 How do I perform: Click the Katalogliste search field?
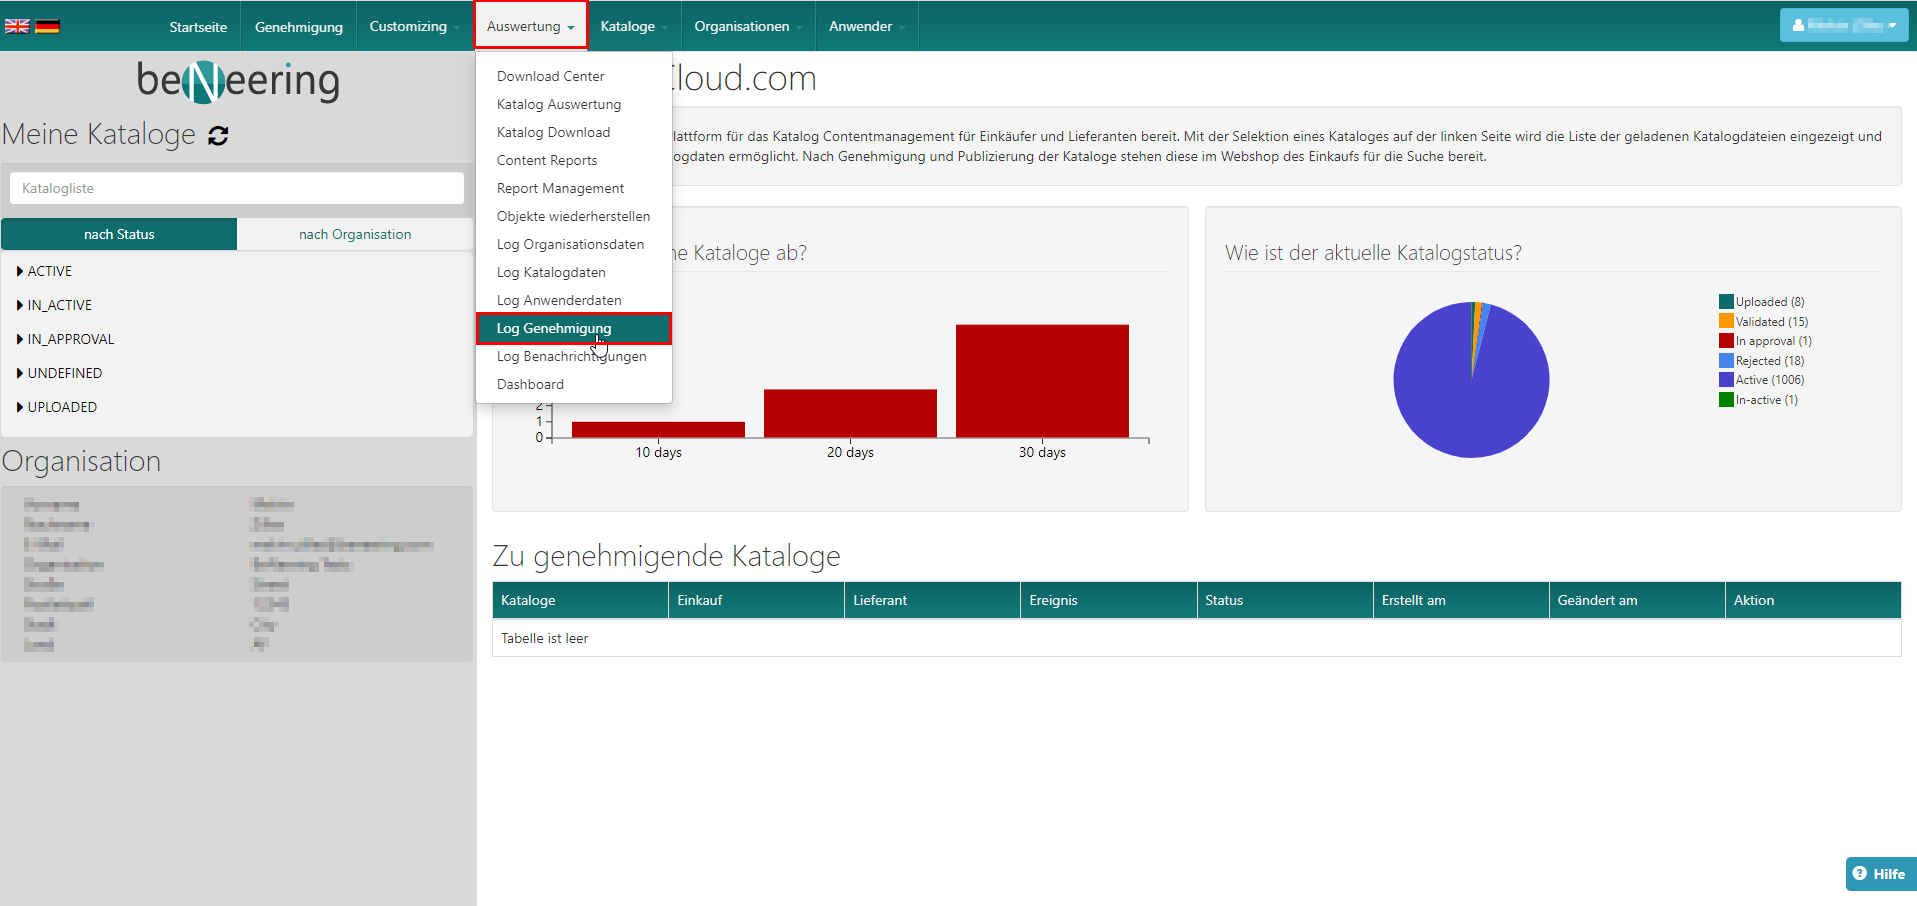[237, 188]
